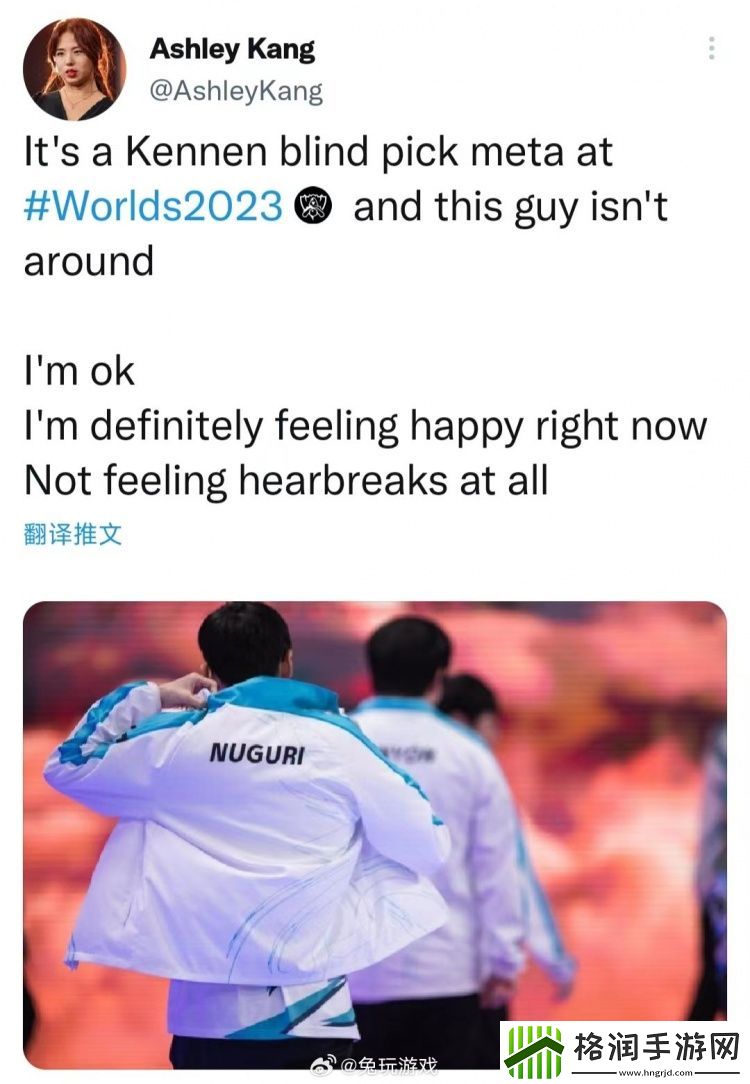Click the "and this guy isn't" text
This screenshot has width=750, height=1084.
[x=510, y=207]
